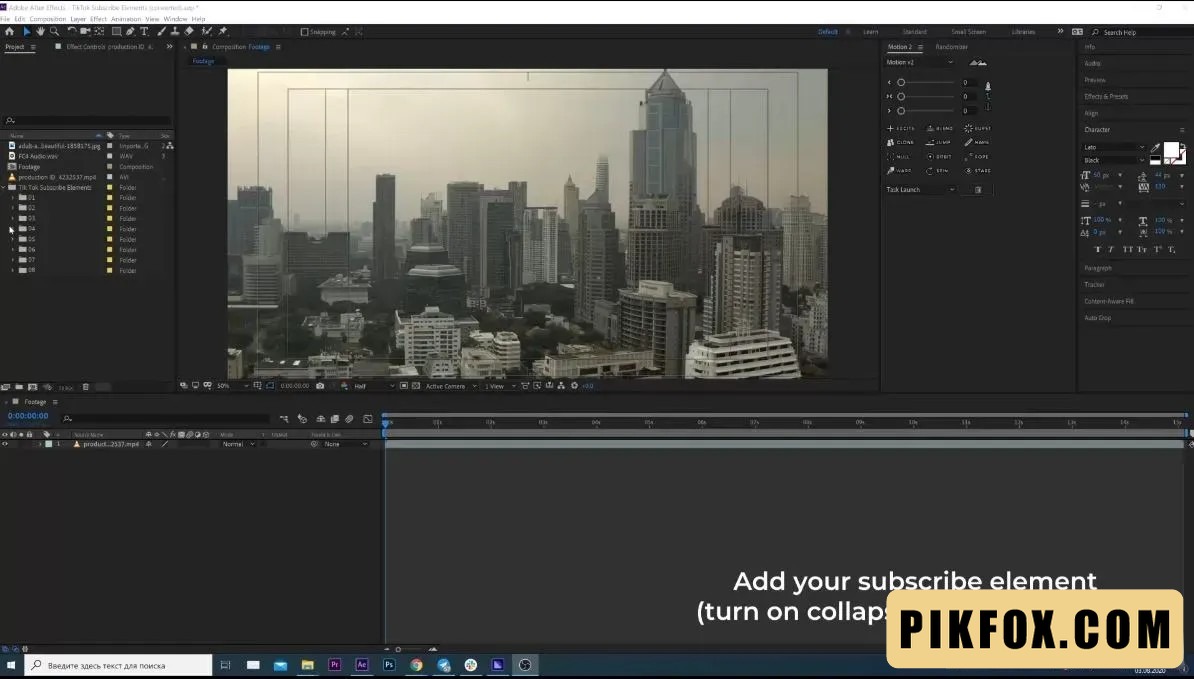1194x679 pixels.
Task: Click the Orbit button in Motion panel
Action: coord(940,157)
